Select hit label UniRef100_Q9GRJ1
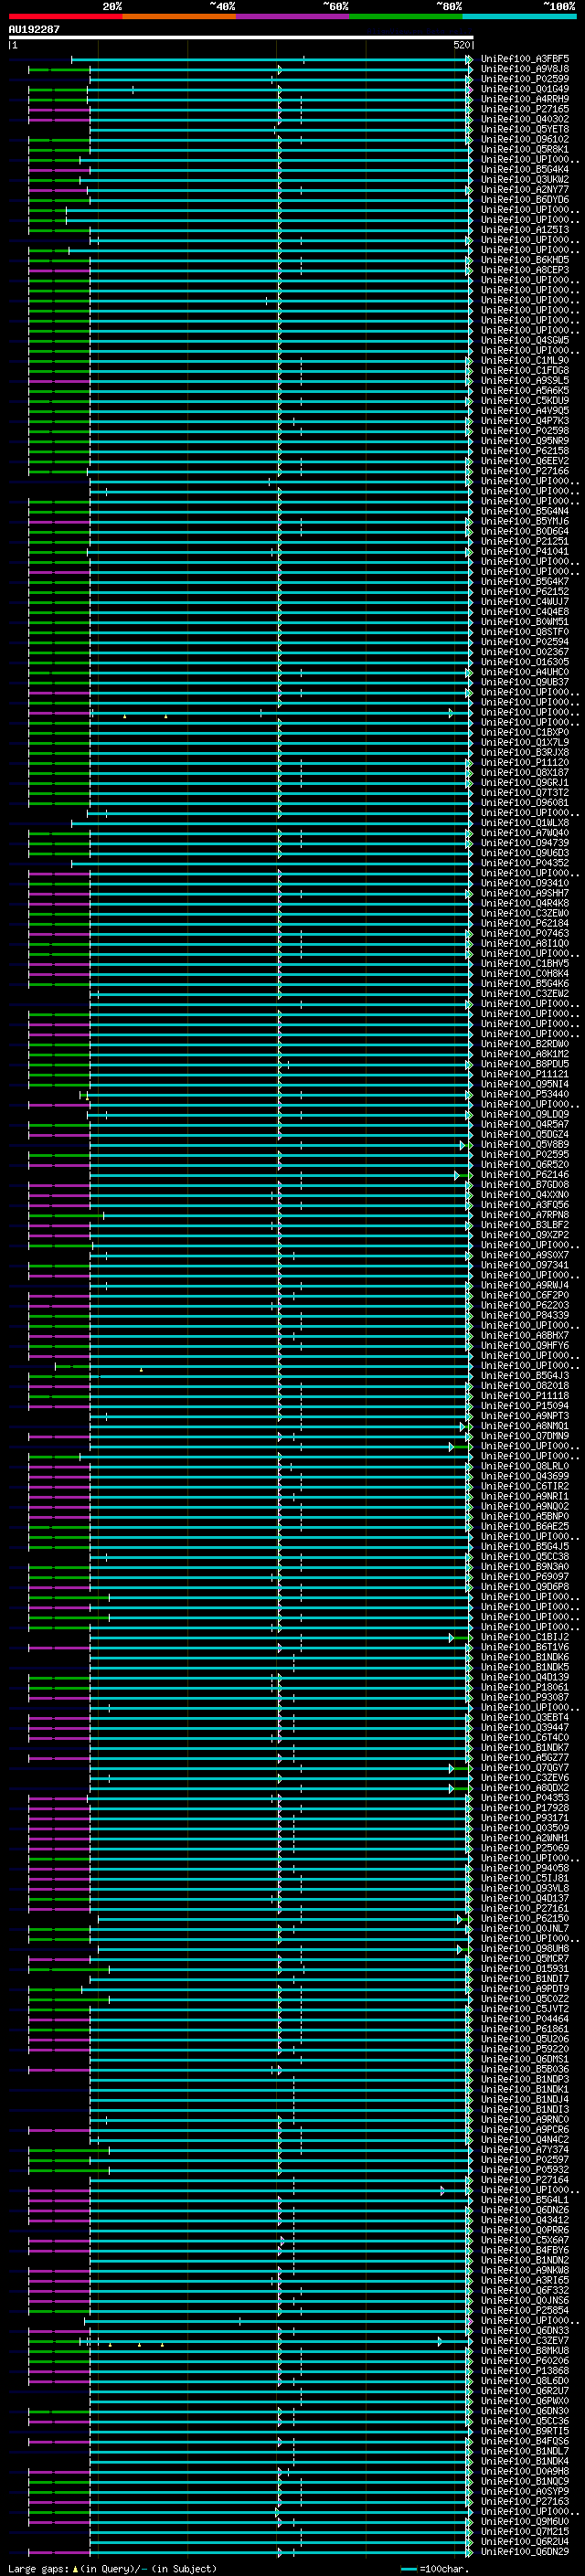Viewport: 585px width, 2576px height. pos(525,783)
